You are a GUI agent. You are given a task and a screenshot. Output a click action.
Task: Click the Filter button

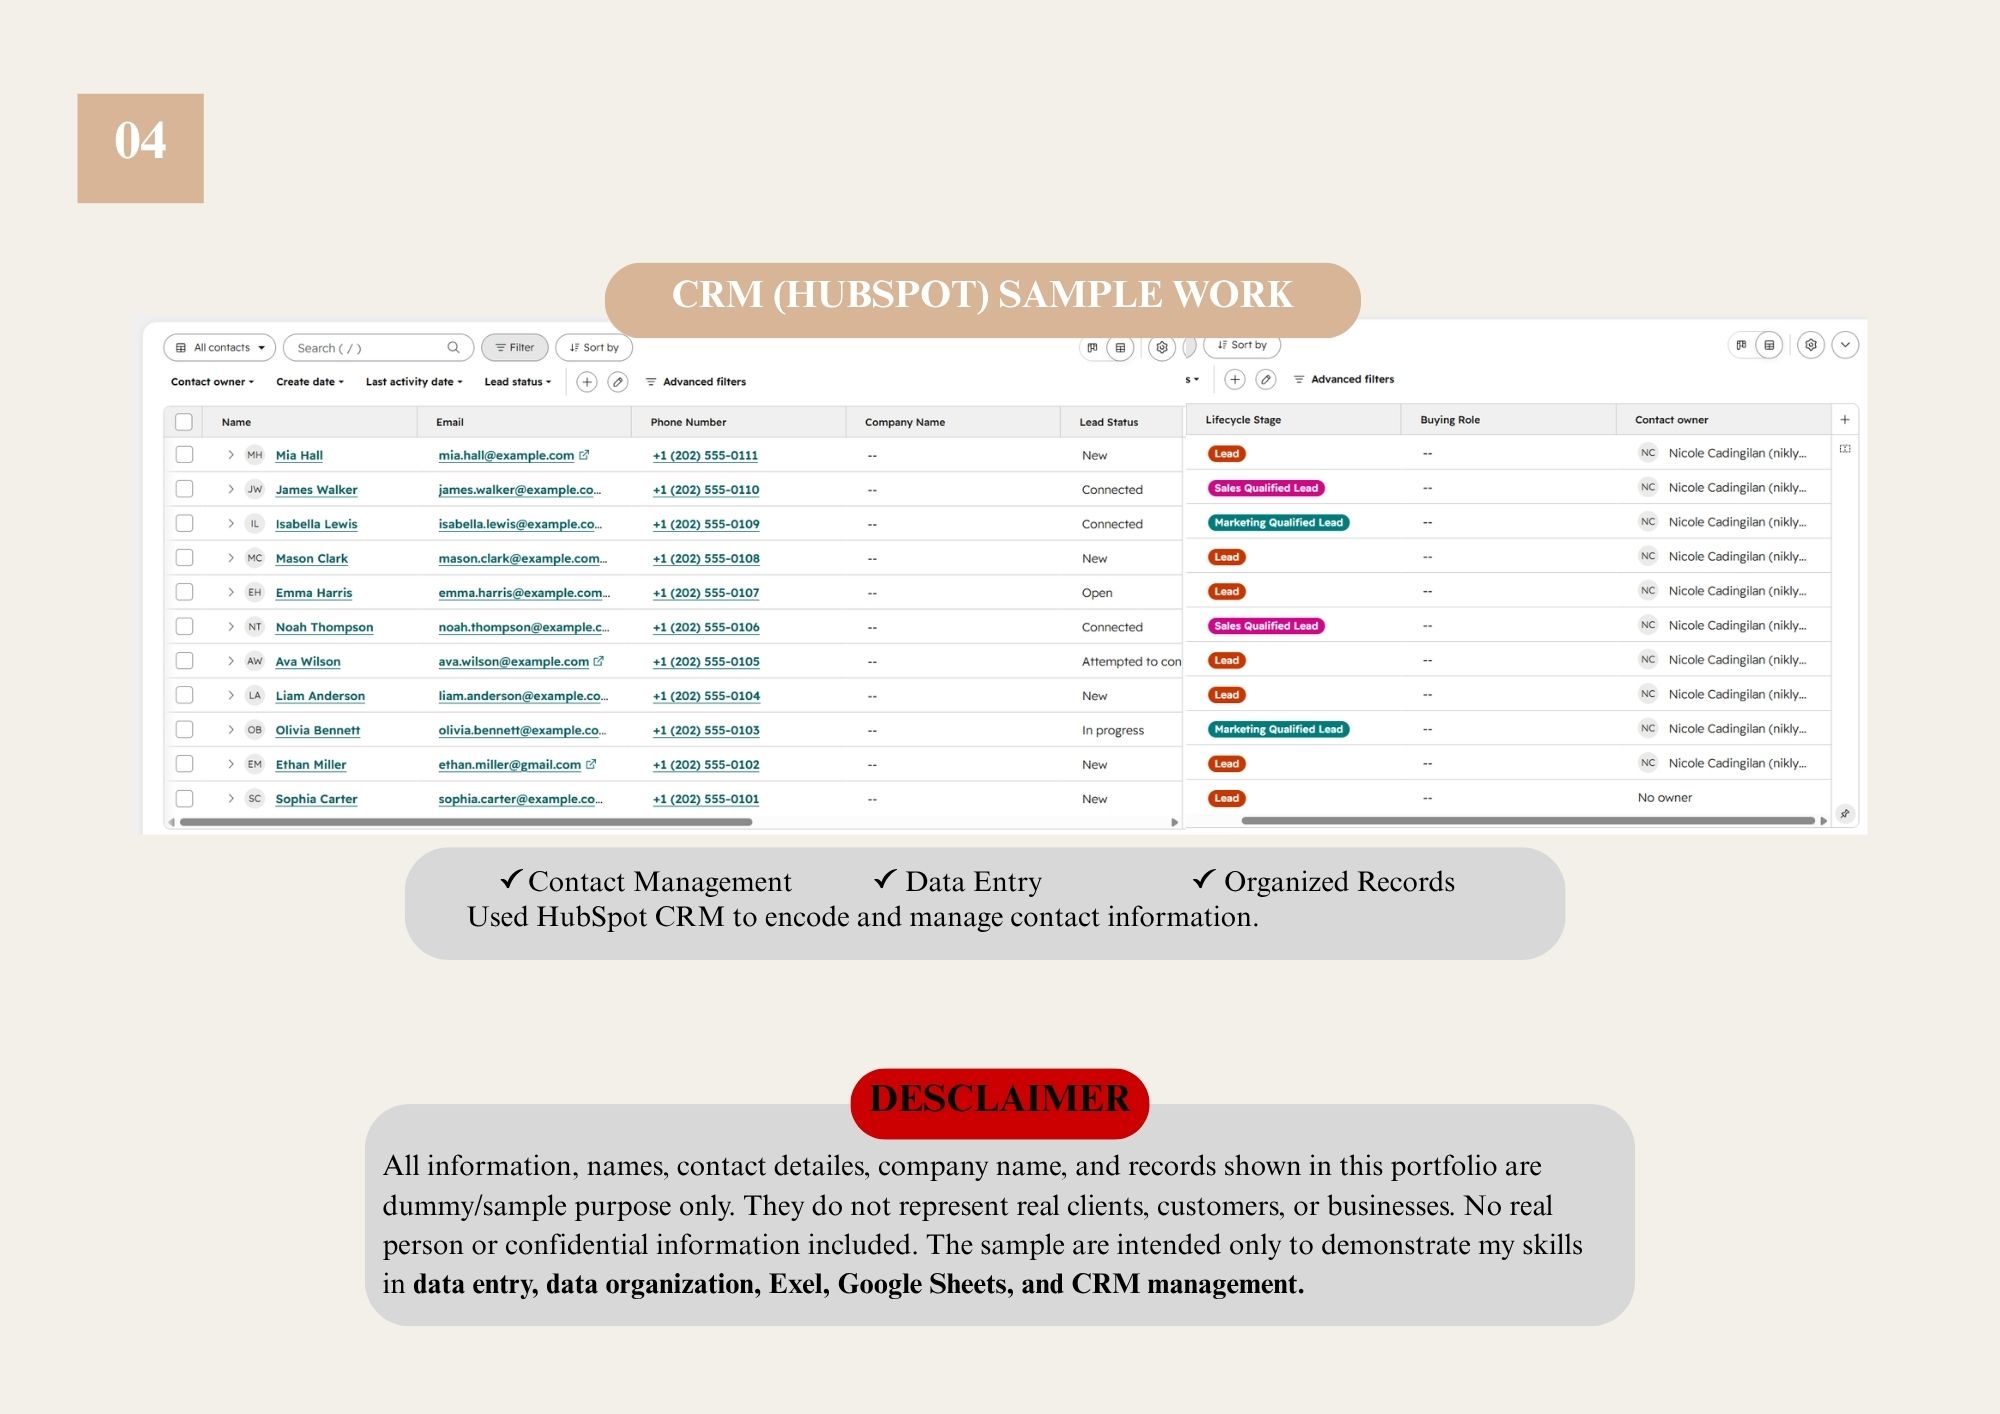pyautogui.click(x=515, y=348)
